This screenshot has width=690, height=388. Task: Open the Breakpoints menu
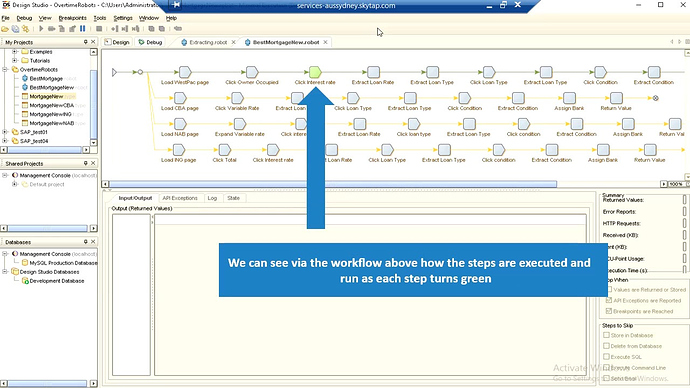pyautogui.click(x=72, y=18)
